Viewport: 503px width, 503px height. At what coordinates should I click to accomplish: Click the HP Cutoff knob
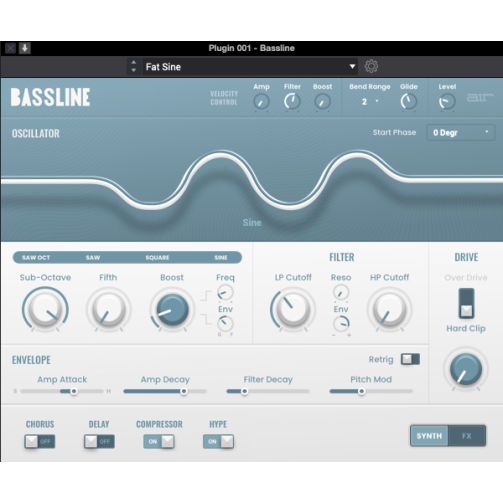389,309
